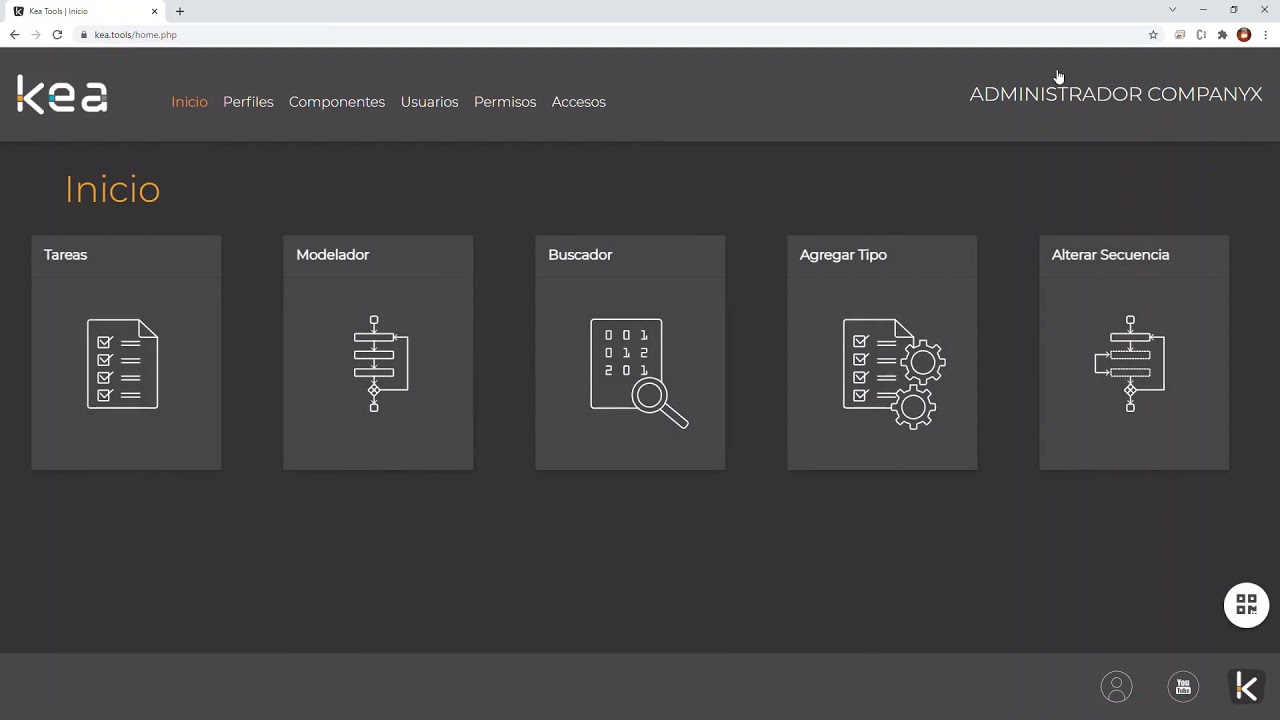
Task: Open a new browser tab
Action: 180,11
